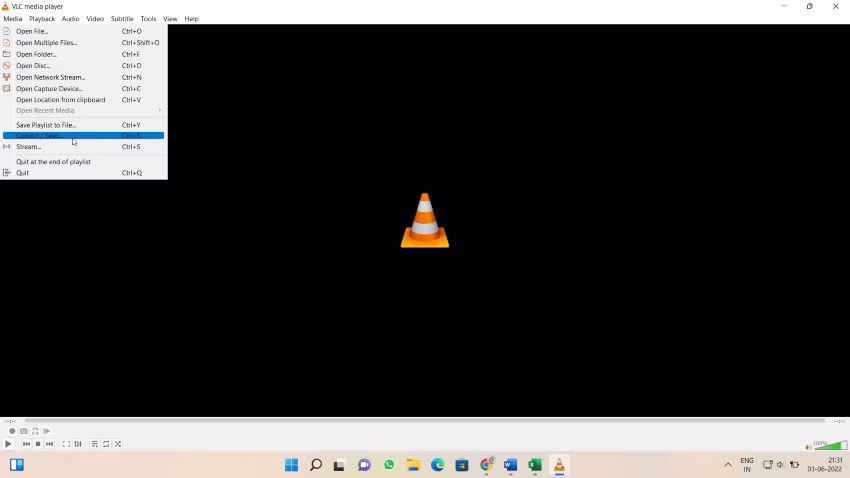Choose Save Playlist to File...
Image resolution: width=850 pixels, height=478 pixels.
83,125
